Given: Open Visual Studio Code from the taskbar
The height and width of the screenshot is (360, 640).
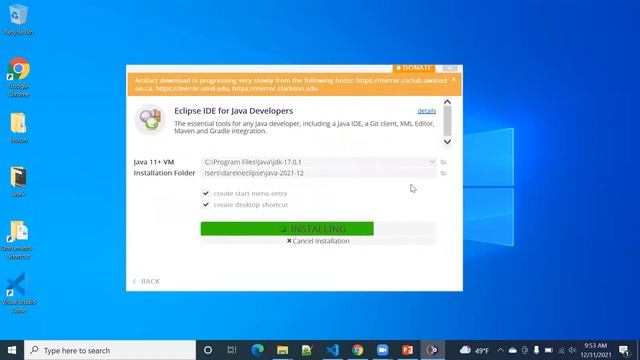Looking at the screenshot, I should click(x=332, y=350).
